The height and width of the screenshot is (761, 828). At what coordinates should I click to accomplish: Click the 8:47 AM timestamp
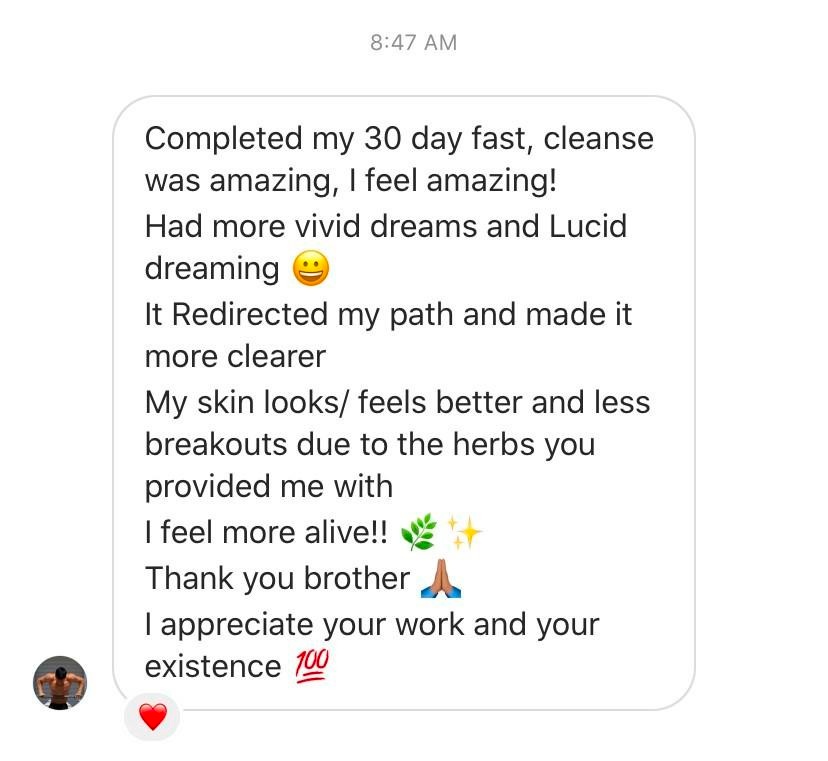[x=413, y=43]
